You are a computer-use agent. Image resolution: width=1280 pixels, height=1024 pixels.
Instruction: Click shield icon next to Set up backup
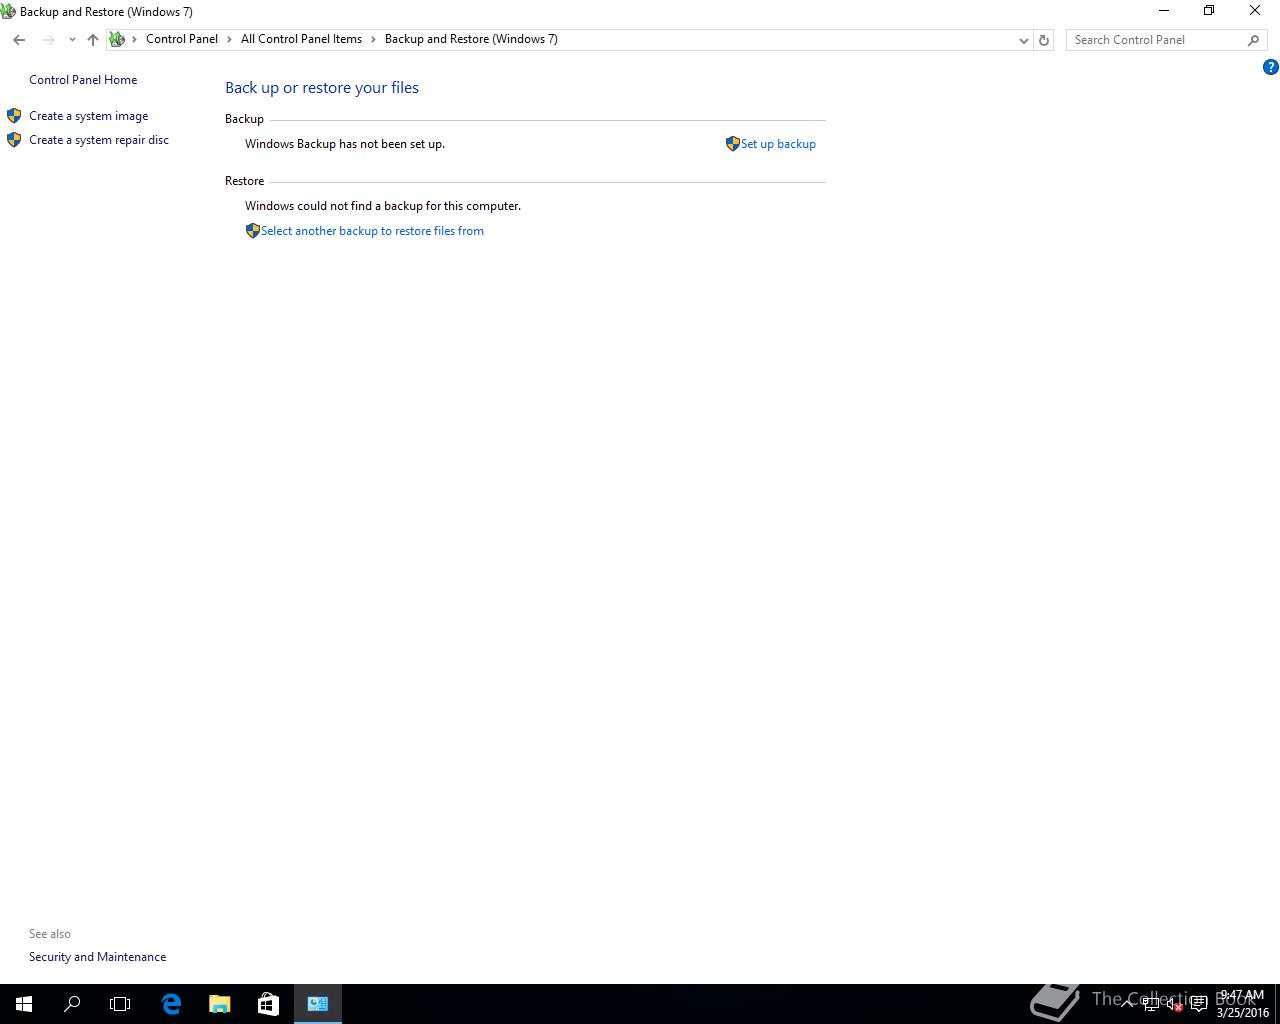(733, 144)
